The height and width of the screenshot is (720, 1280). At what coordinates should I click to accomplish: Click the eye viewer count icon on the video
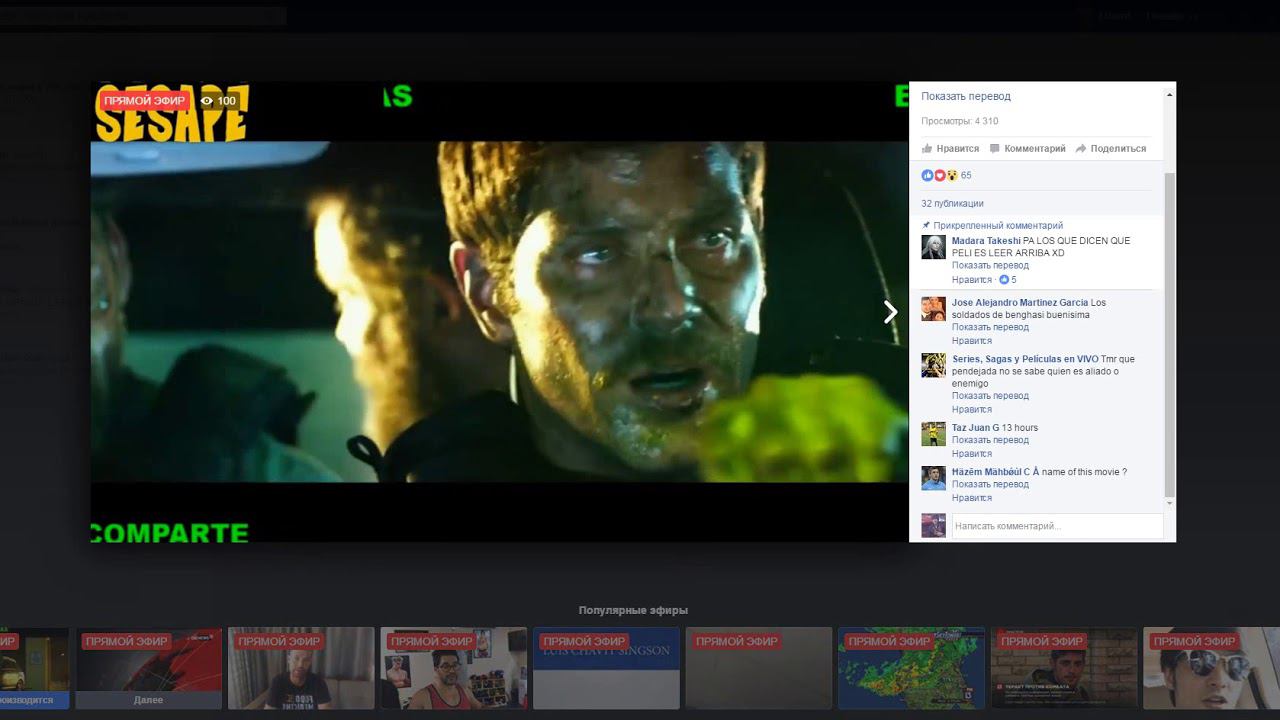coord(207,101)
